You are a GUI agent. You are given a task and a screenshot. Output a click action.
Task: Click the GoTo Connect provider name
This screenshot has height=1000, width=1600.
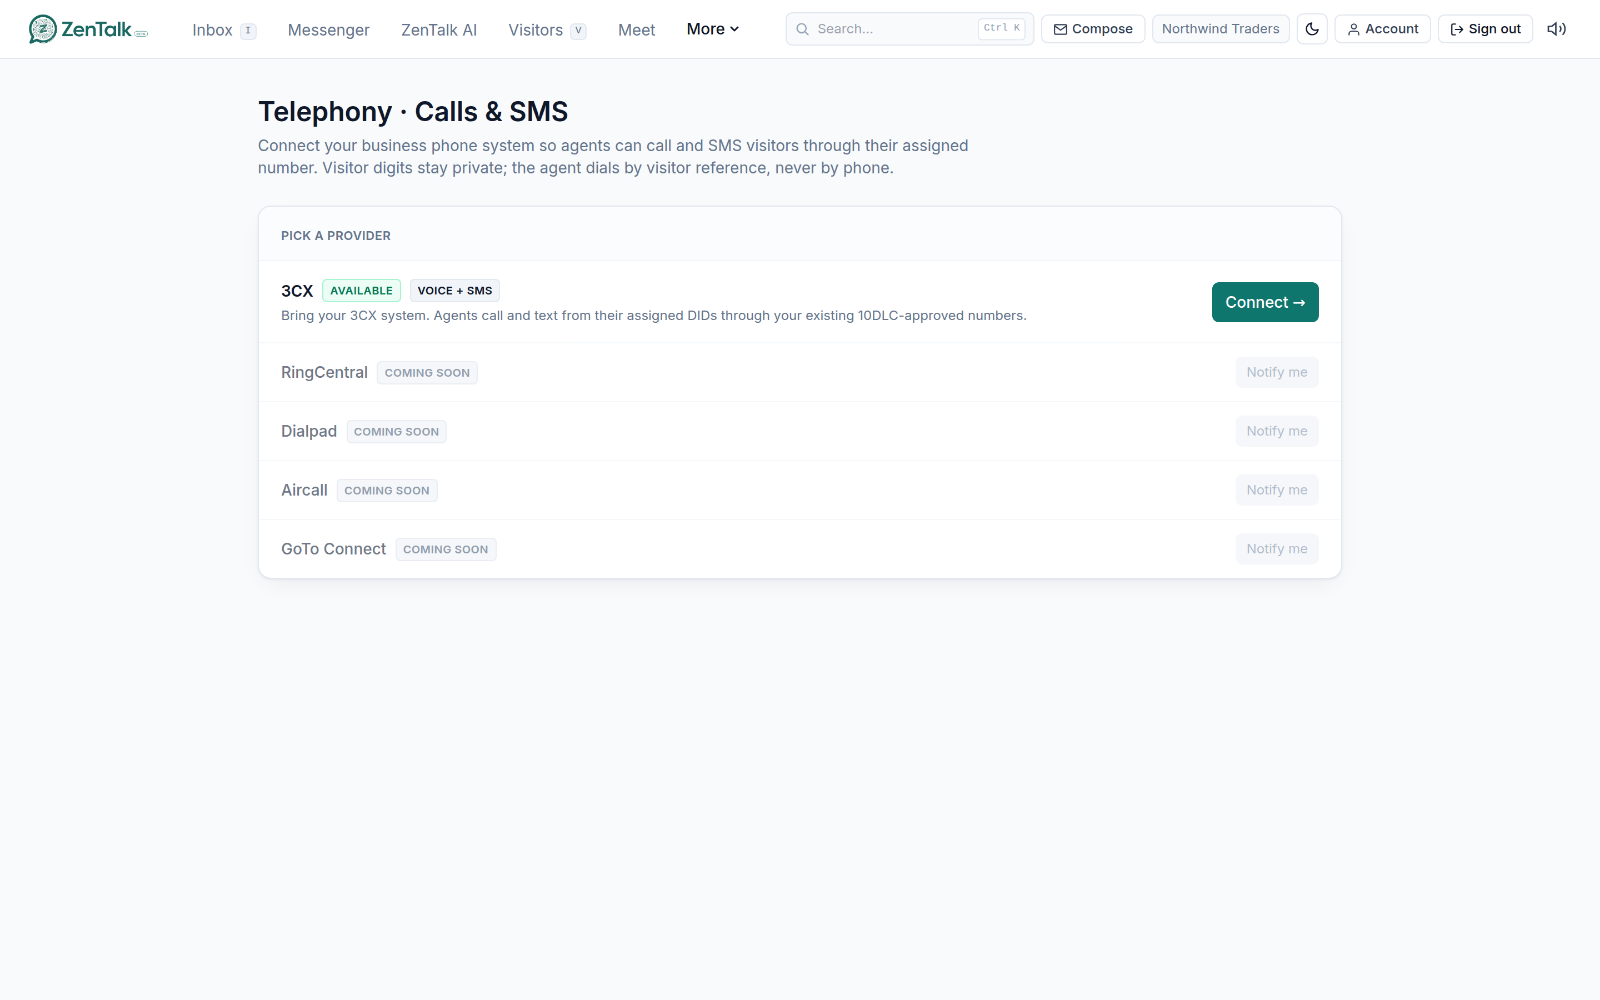(x=333, y=549)
